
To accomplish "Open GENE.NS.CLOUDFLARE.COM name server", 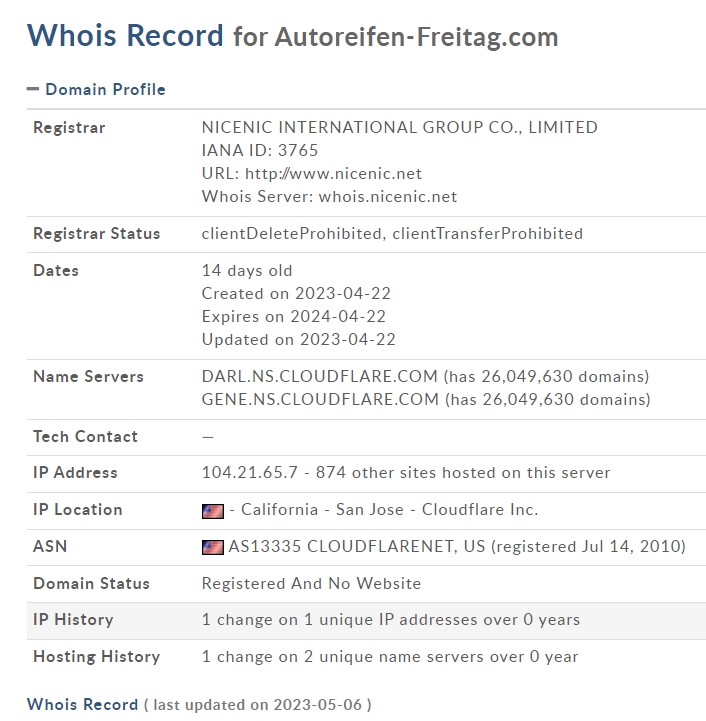I will (x=320, y=399).
